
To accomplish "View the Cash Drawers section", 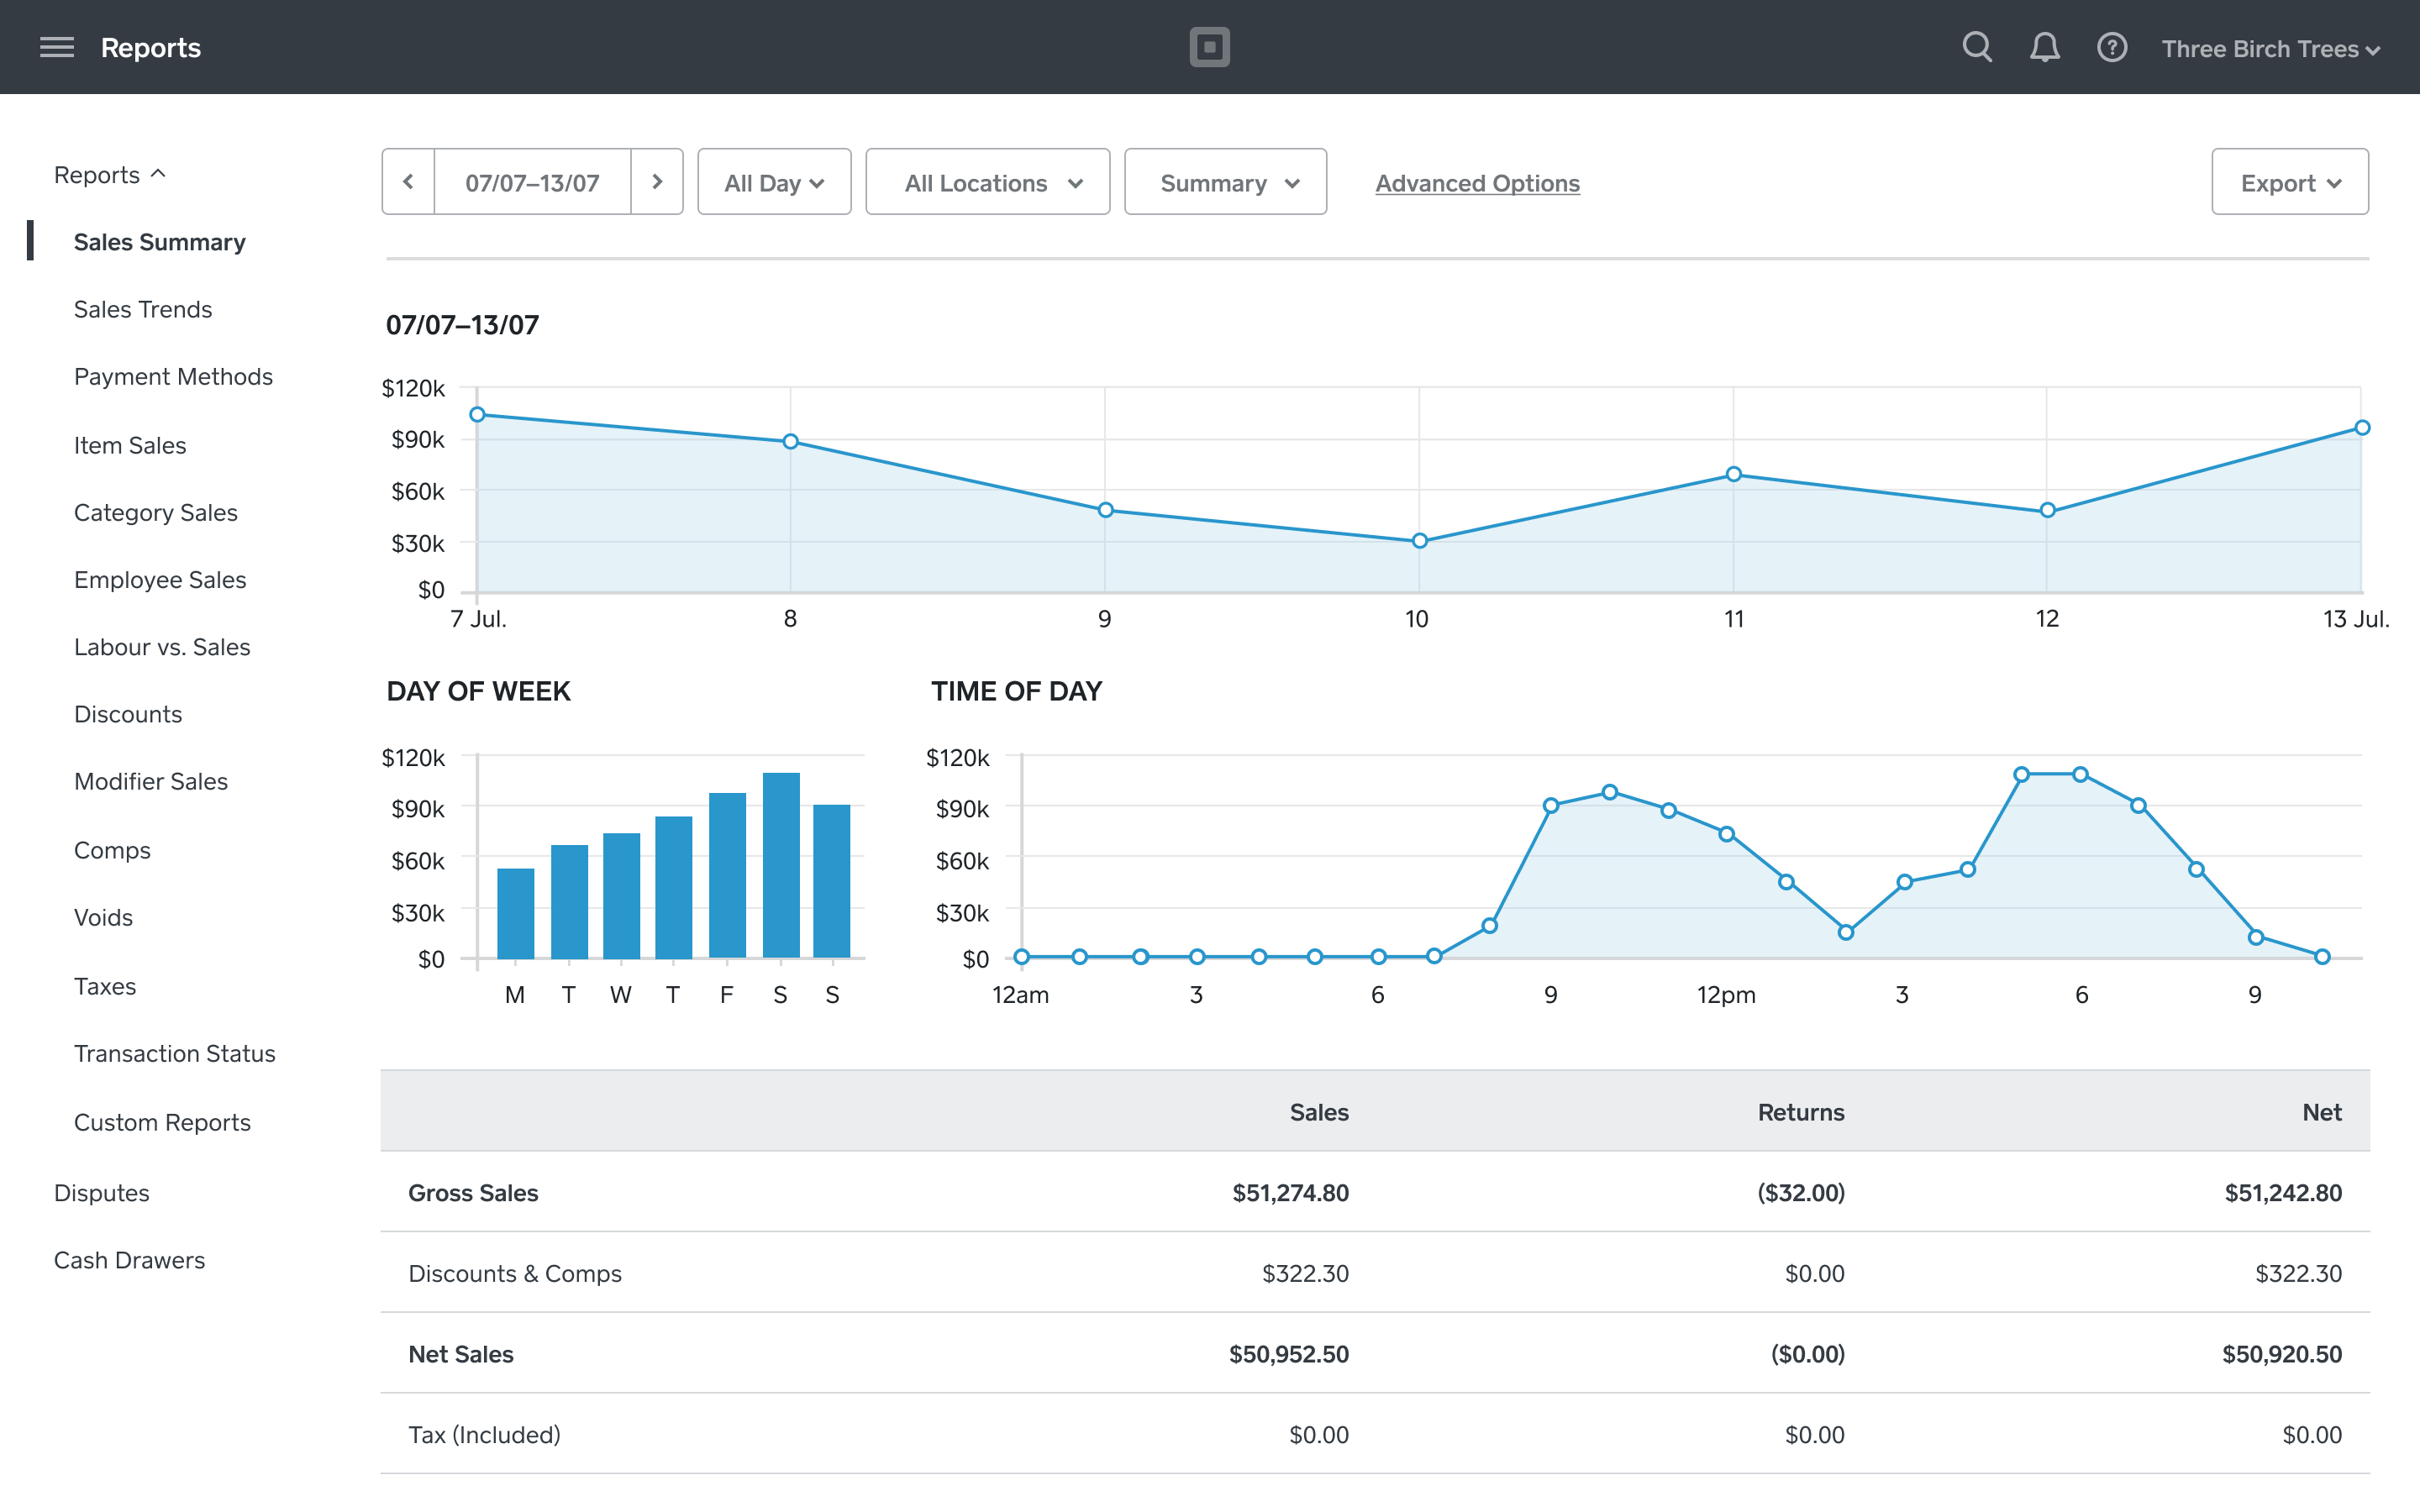I will (129, 1259).
